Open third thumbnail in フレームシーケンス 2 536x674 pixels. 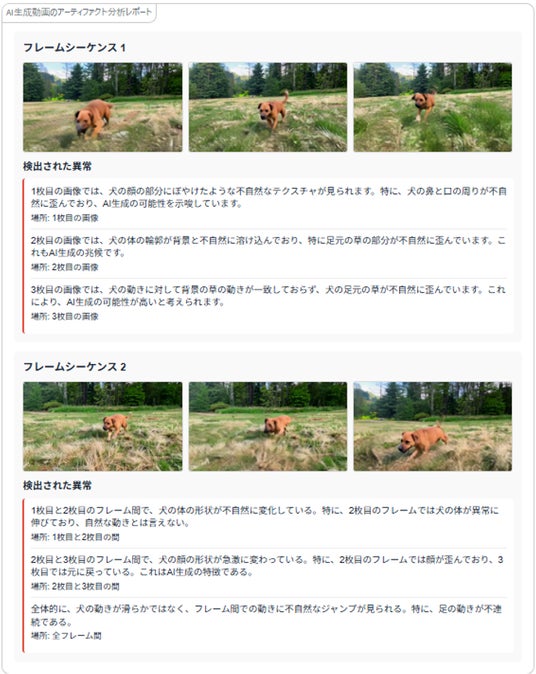pos(433,426)
